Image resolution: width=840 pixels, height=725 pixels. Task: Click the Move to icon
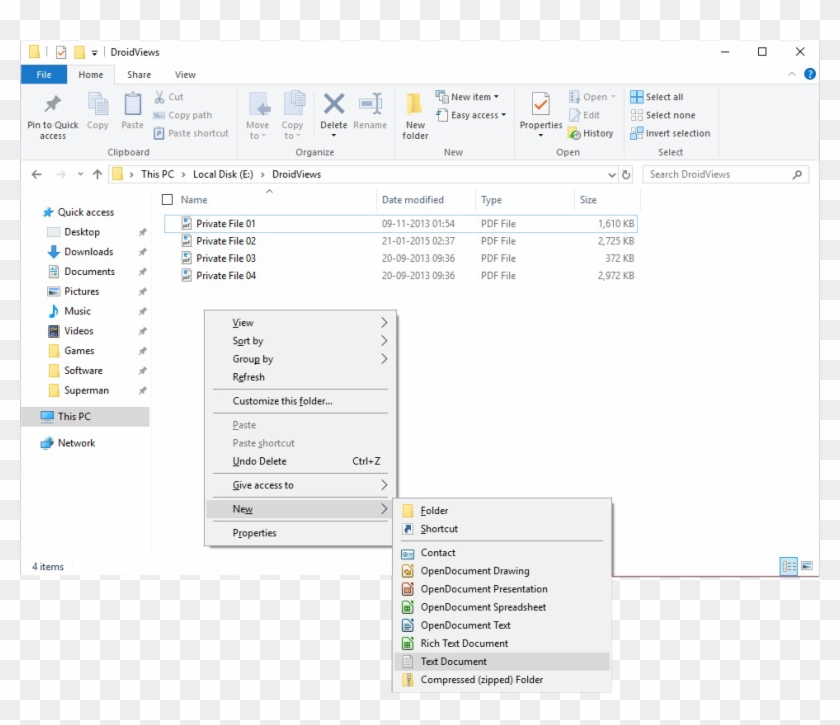[259, 104]
